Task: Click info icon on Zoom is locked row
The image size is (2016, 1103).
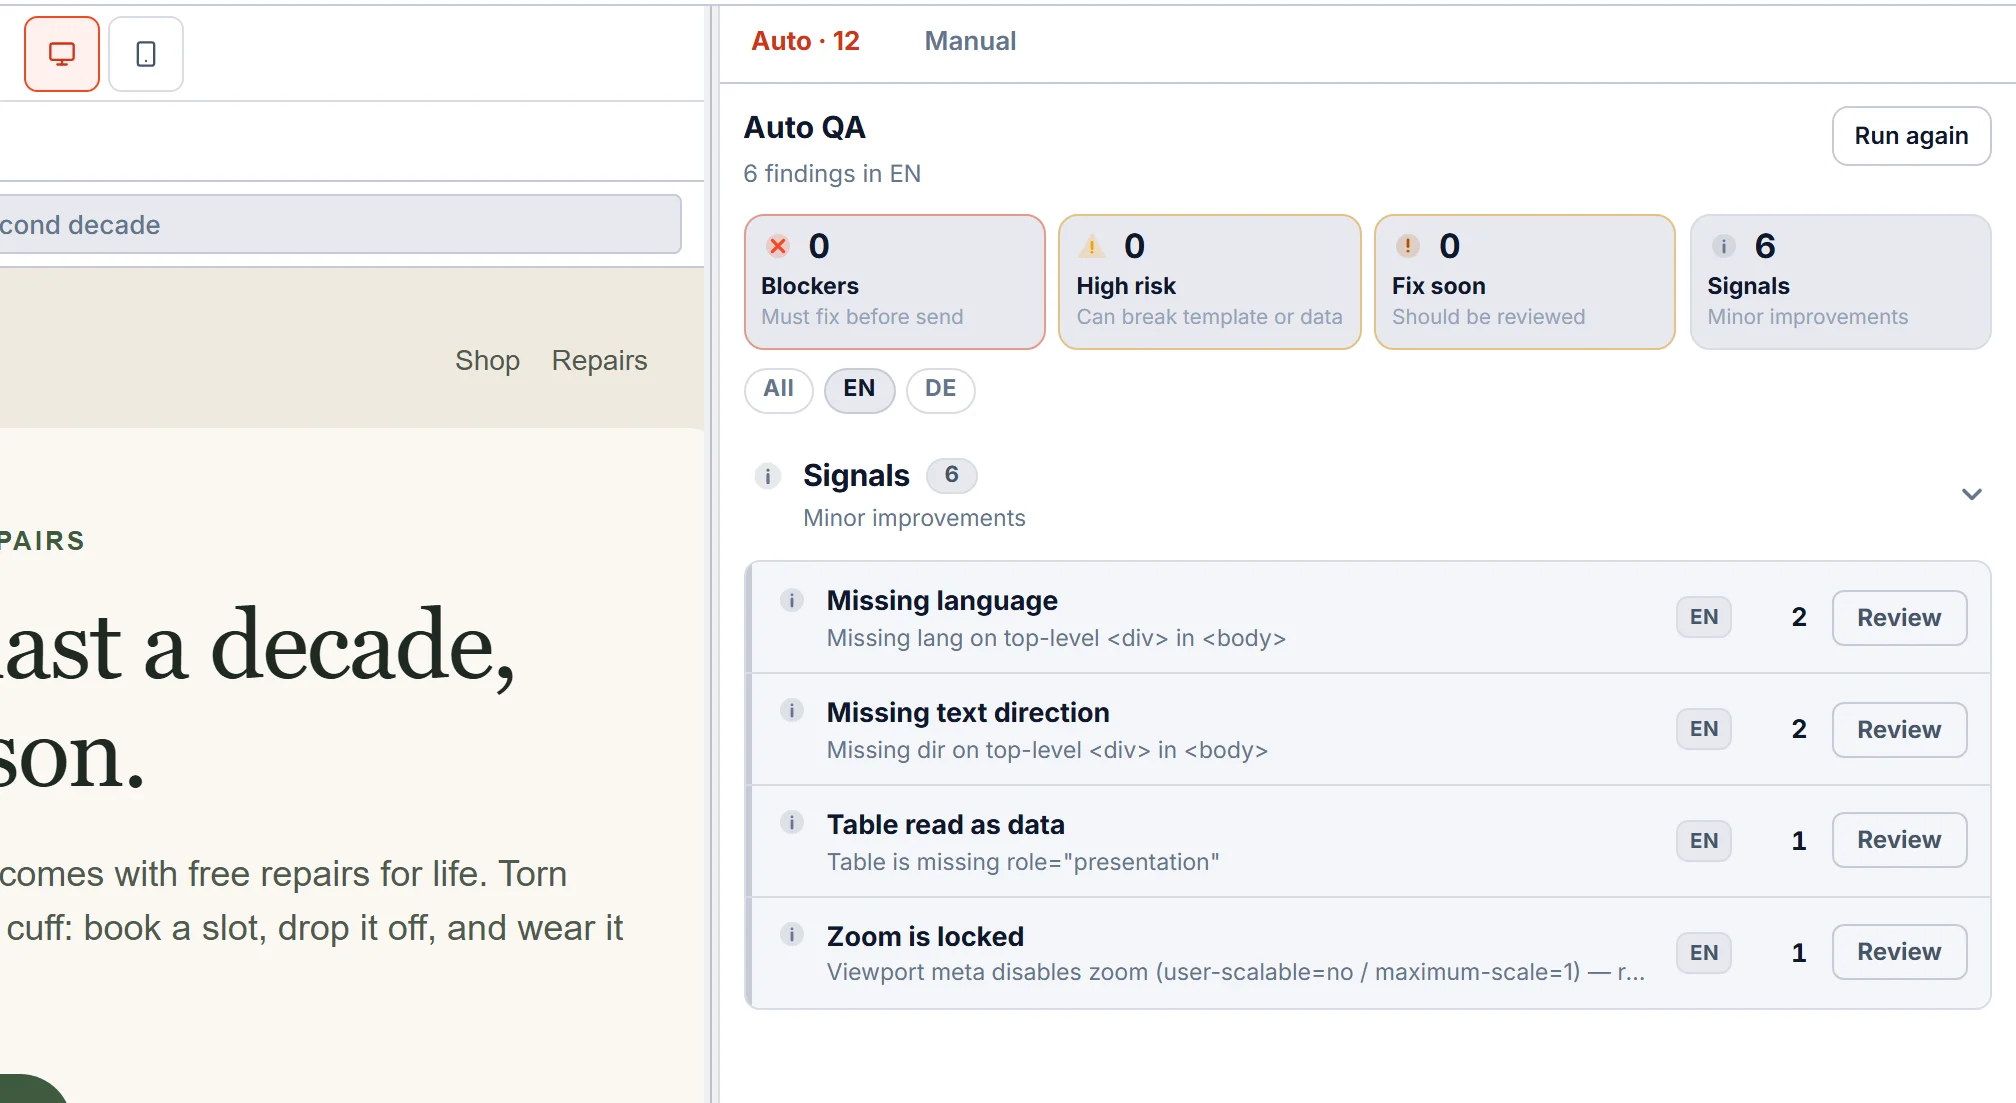Action: (791, 935)
